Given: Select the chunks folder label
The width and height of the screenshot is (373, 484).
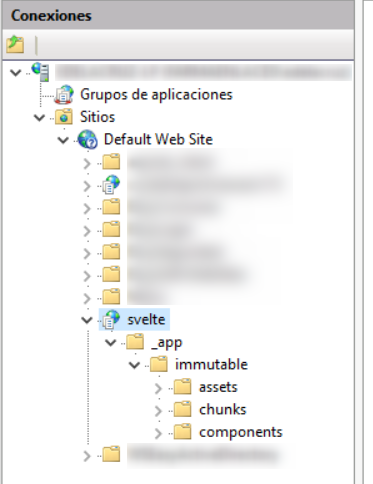Looking at the screenshot, I should coord(223,410).
